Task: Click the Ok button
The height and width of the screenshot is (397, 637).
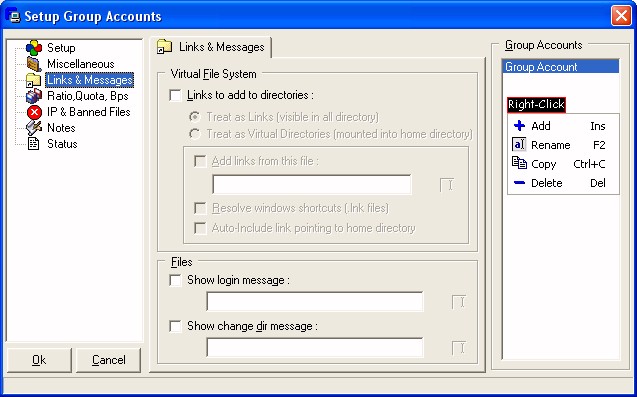Action: 39,360
